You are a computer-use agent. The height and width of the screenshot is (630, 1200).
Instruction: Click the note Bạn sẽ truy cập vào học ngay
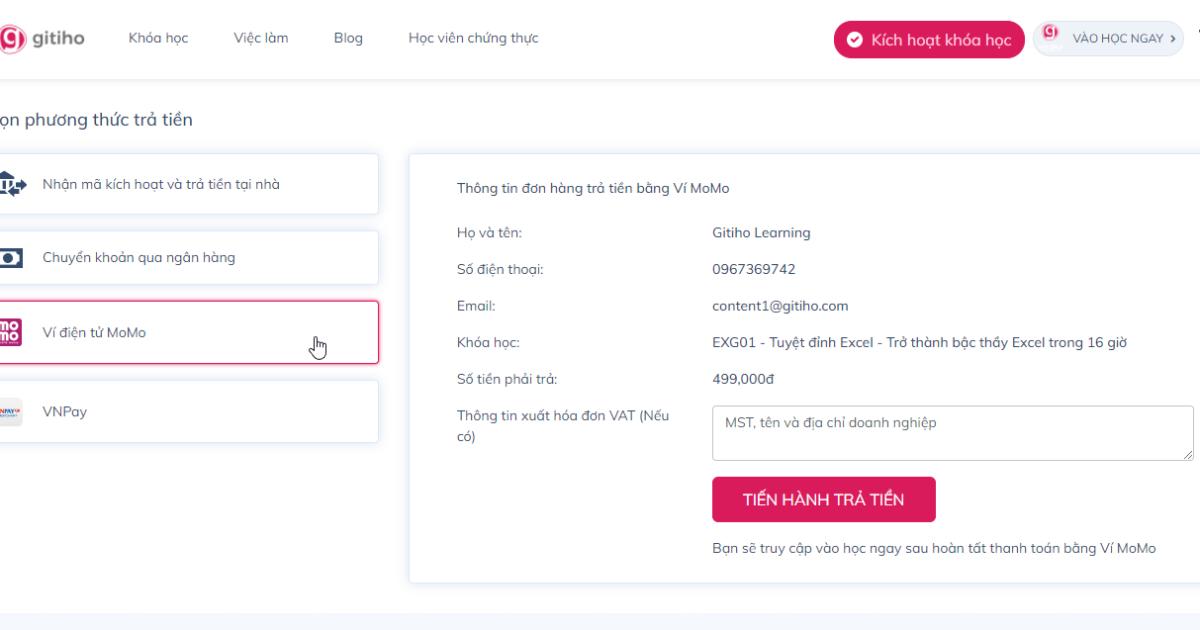[x=933, y=548]
